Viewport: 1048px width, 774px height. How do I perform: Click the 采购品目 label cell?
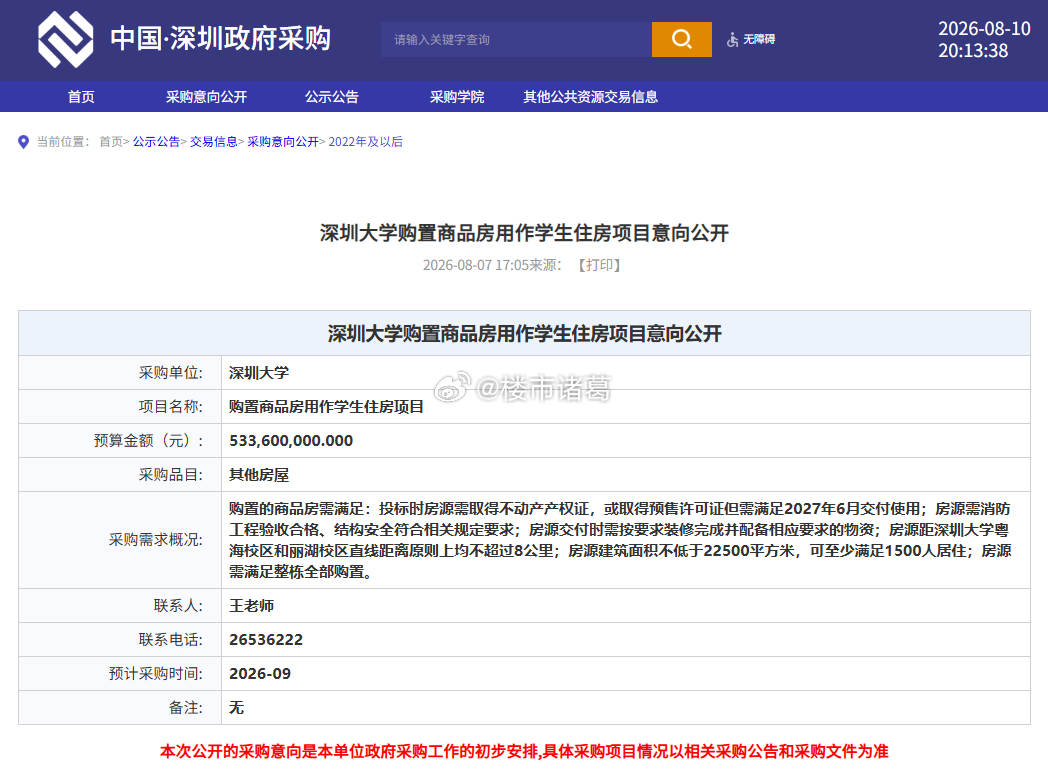(120, 475)
